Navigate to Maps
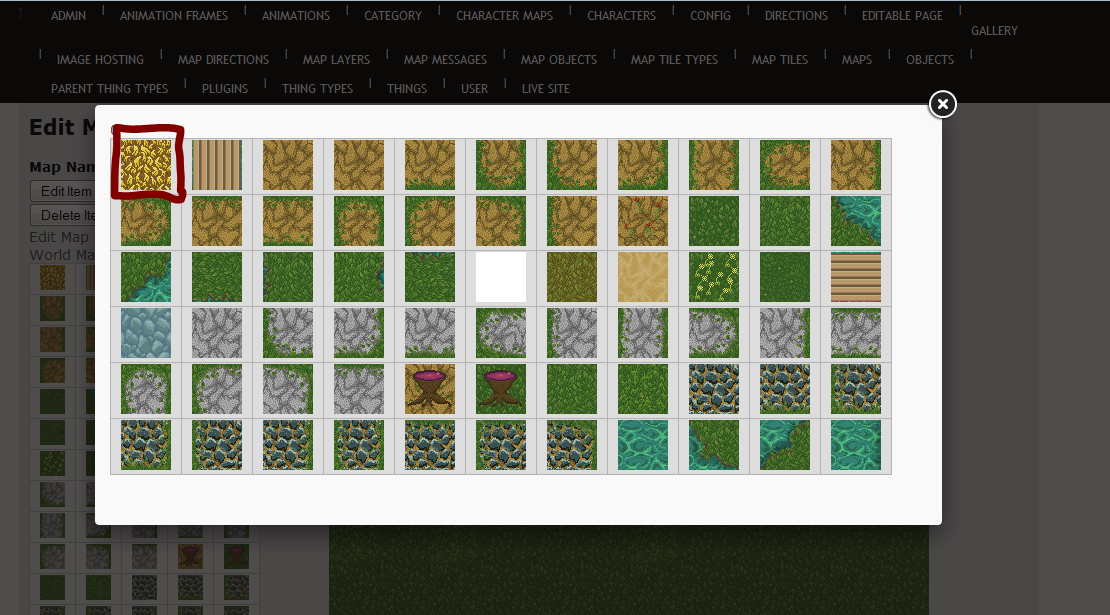This screenshot has height=615, width=1110. [857, 60]
